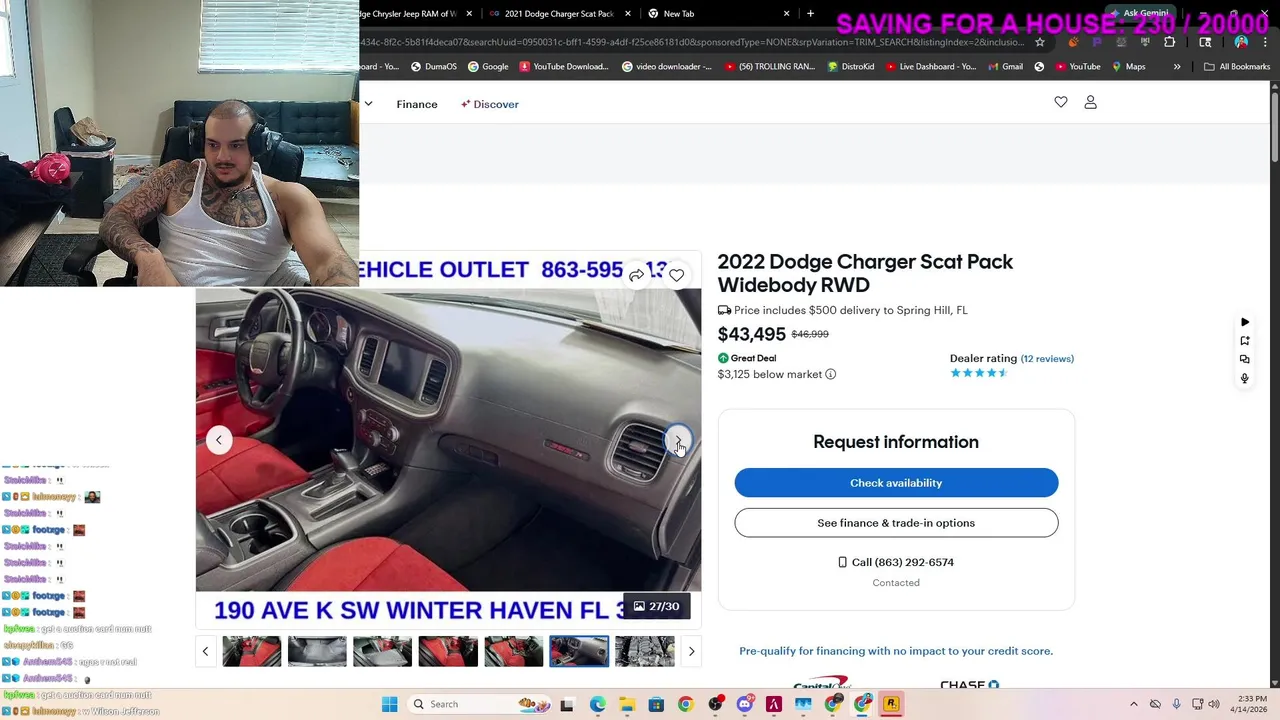Show the previous vehicle photo
The image size is (1280, 720).
[219, 440]
